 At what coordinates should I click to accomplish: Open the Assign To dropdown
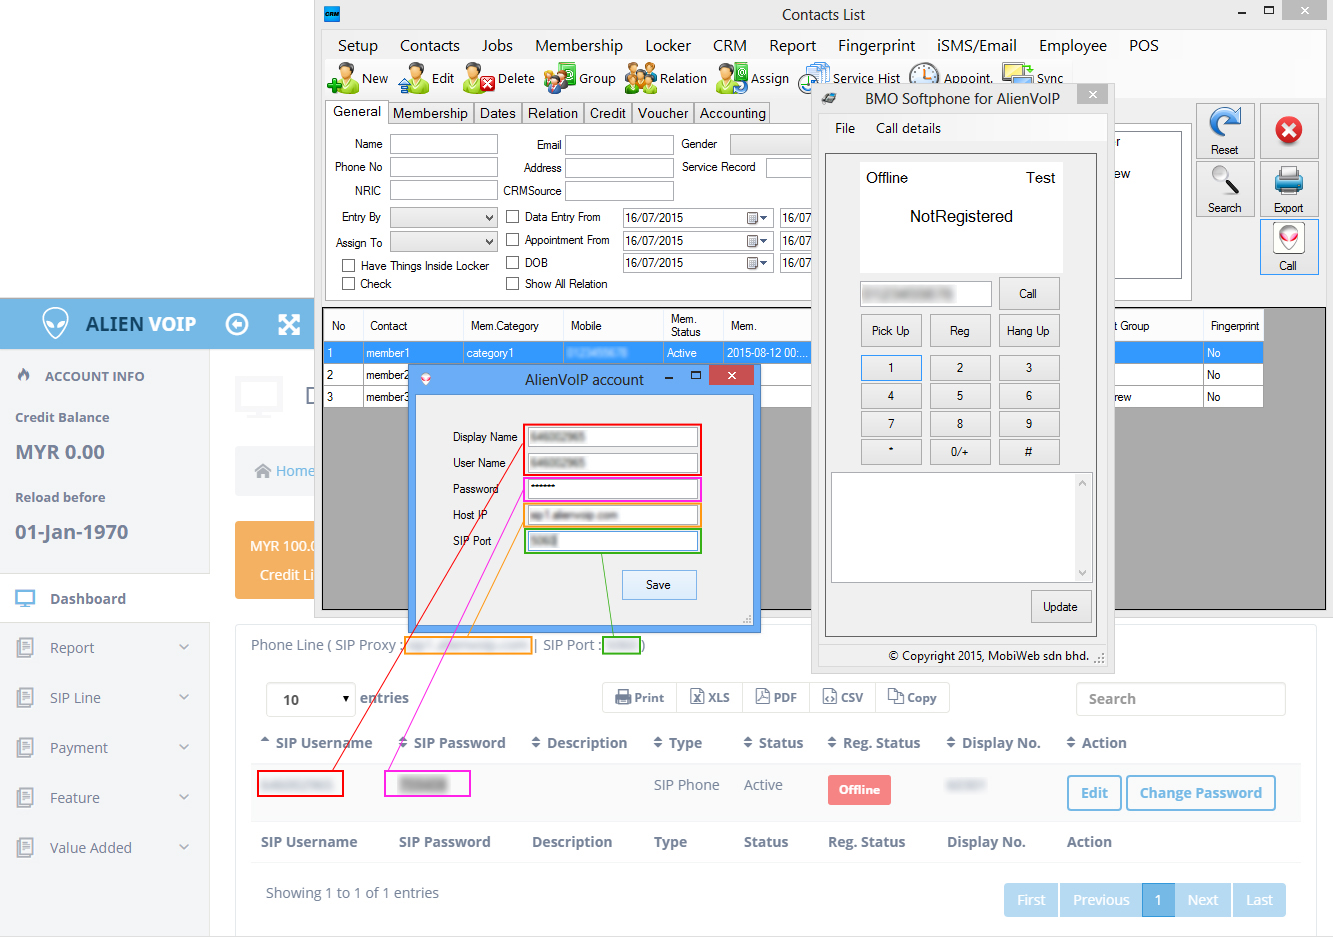(444, 241)
